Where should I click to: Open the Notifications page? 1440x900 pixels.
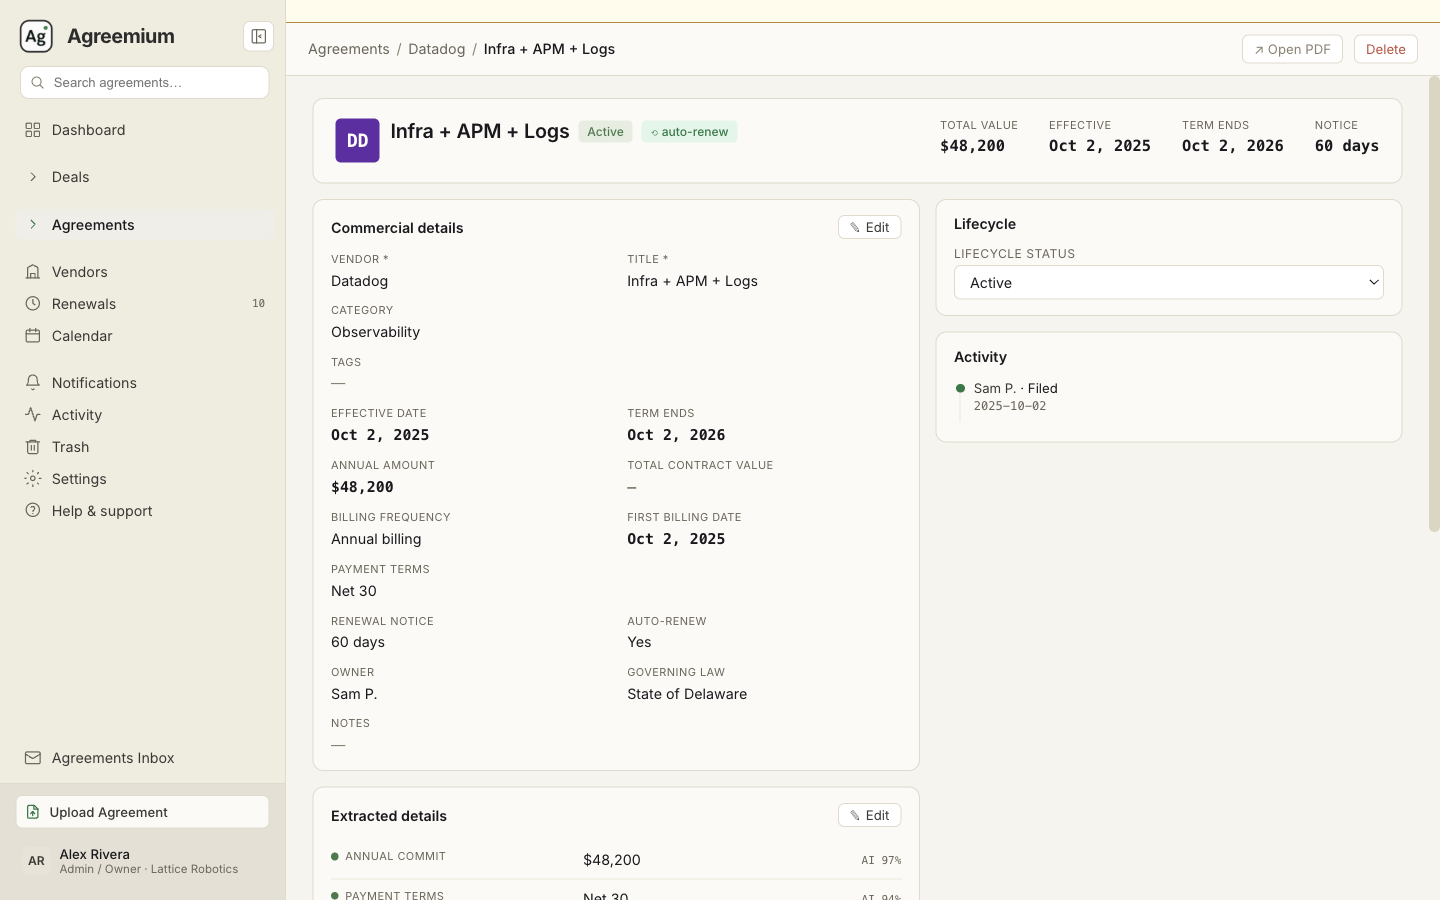(145, 383)
